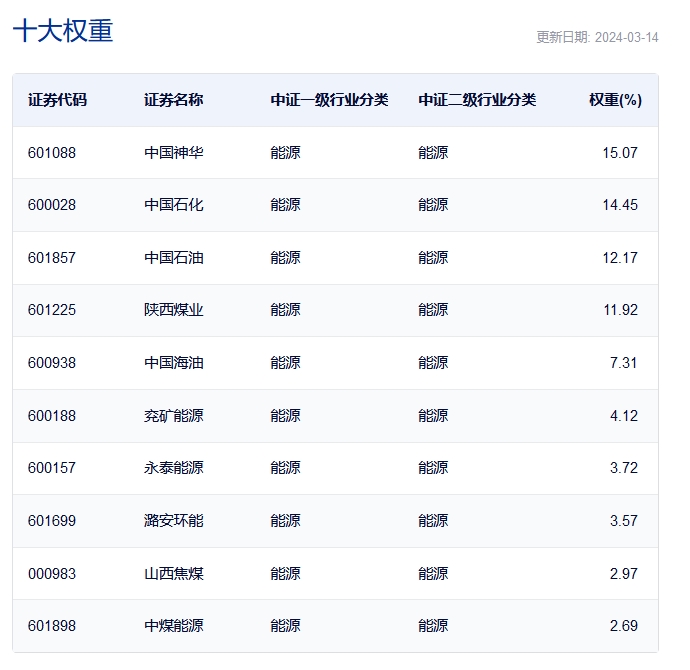Select stock name 中国海油
Image resolution: width=690 pixels, height=670 pixels.
pos(174,362)
